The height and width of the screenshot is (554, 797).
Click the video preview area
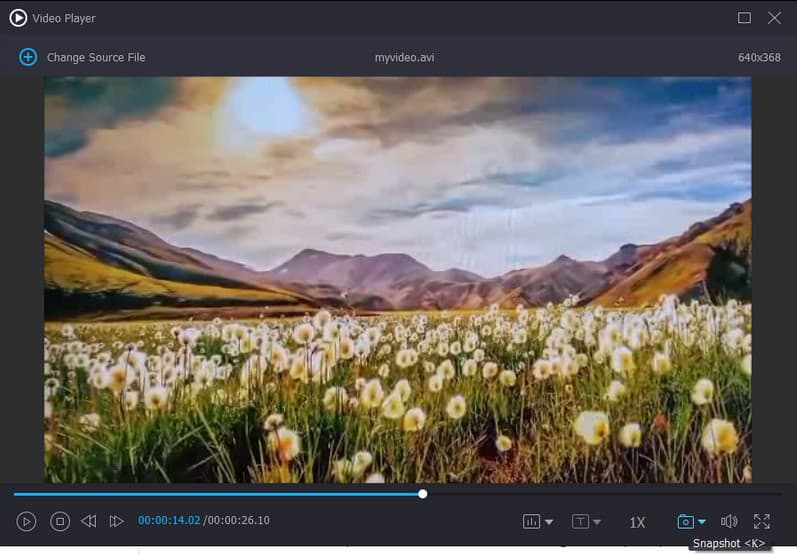(398, 280)
